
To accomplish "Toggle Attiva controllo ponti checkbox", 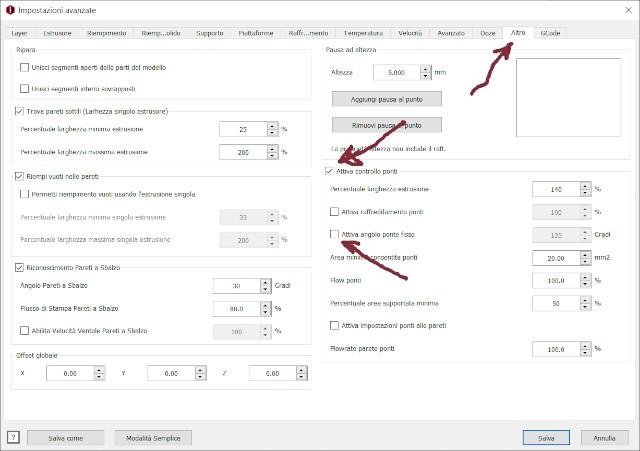I will pos(329,171).
